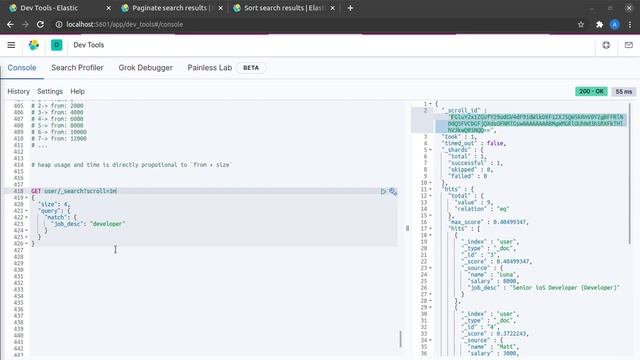640x360 pixels.
Task: Click the response pane vertical scrollbar
Action: pyautogui.click(x=630, y=173)
